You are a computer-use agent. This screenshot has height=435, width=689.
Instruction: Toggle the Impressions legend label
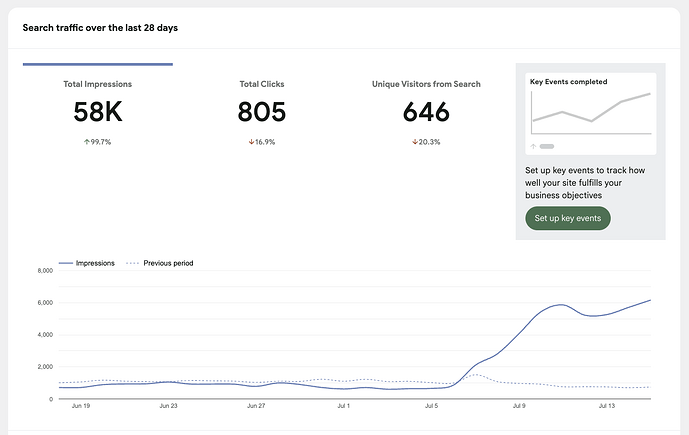(95, 263)
